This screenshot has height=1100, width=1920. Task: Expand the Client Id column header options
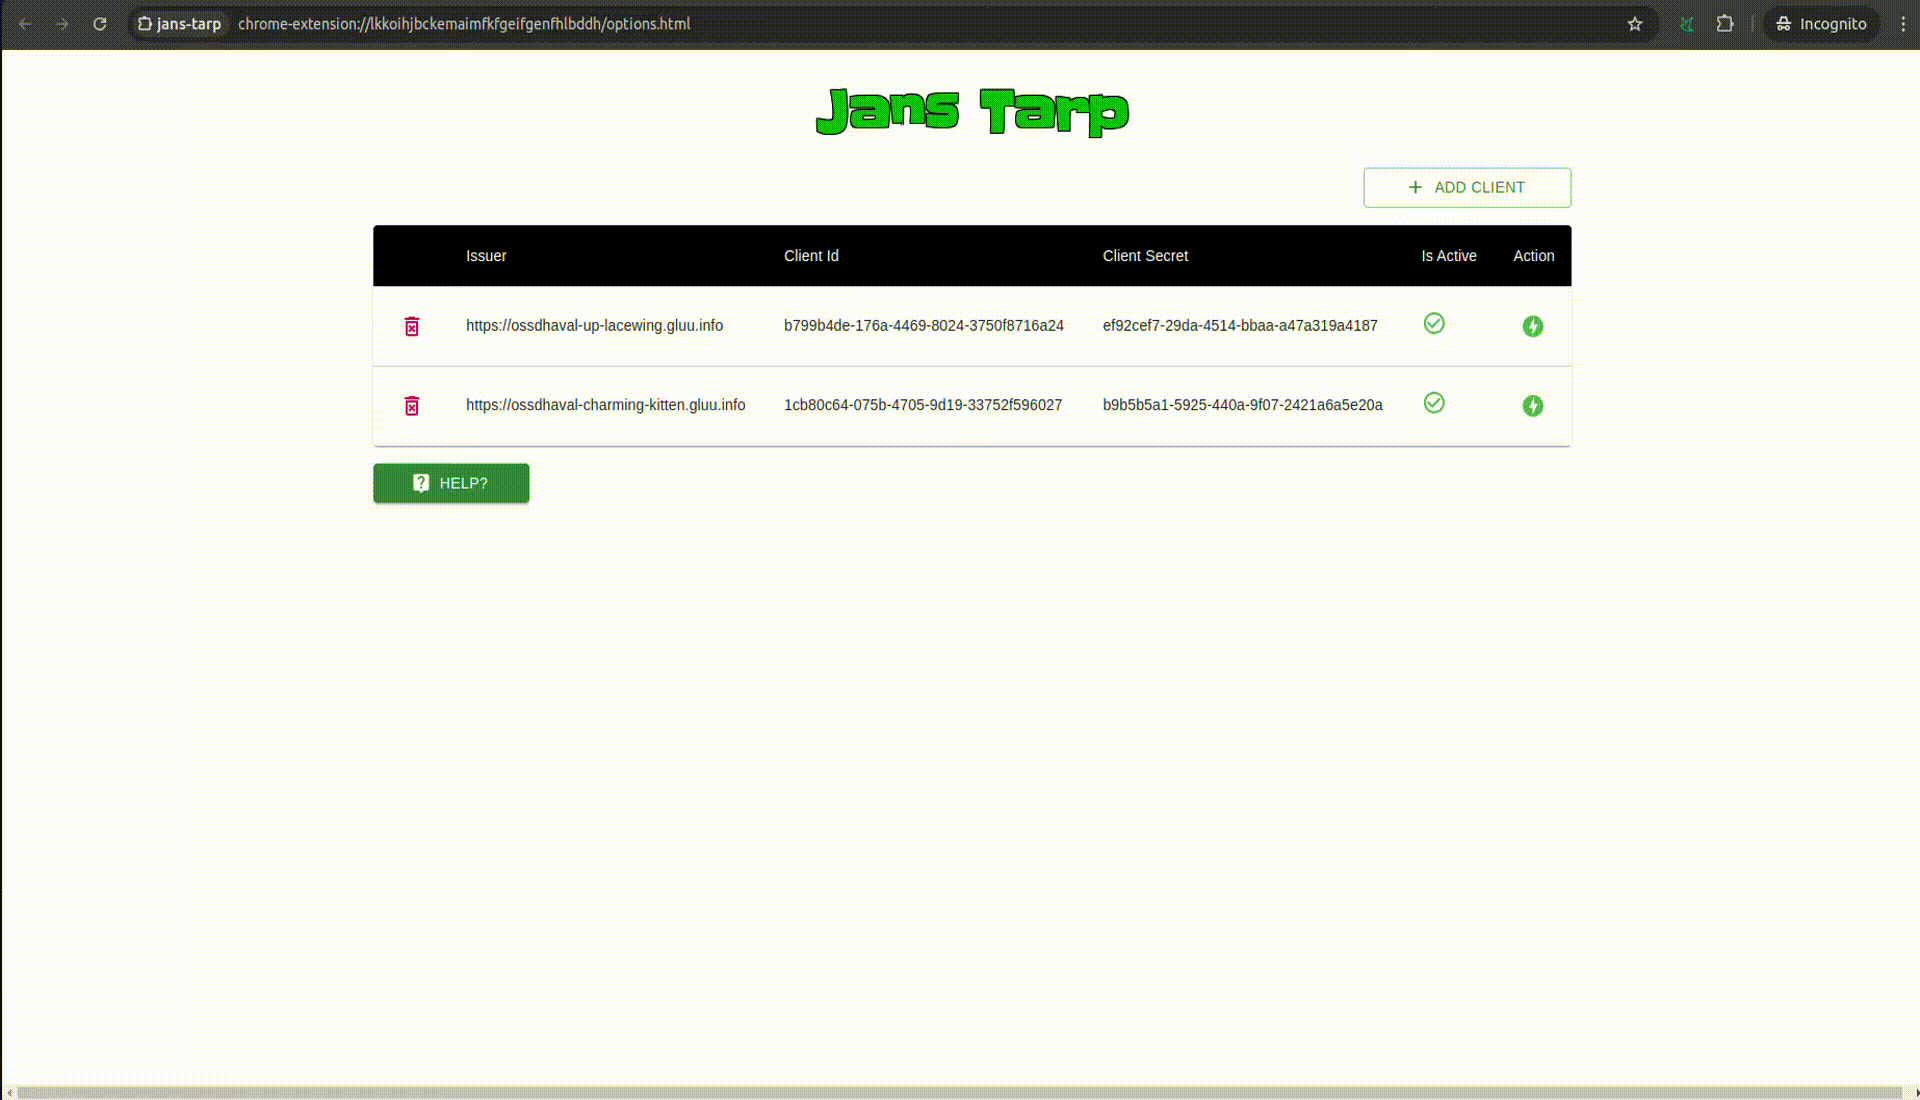pos(811,256)
